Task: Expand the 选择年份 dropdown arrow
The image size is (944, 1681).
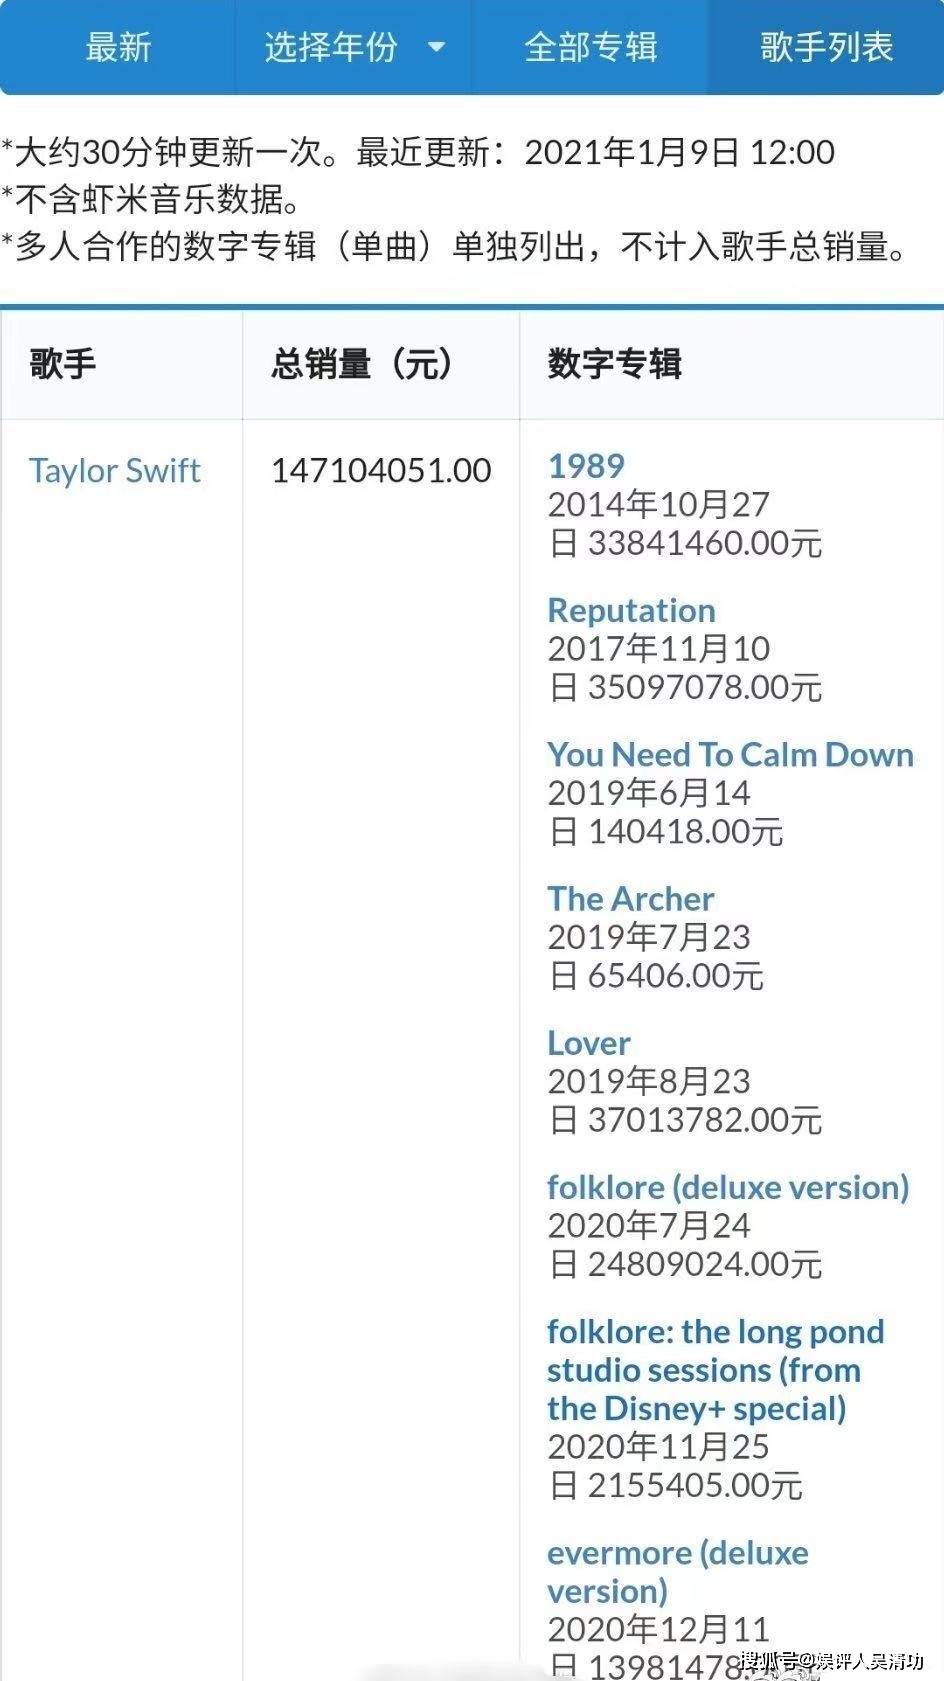Action: coord(436,46)
